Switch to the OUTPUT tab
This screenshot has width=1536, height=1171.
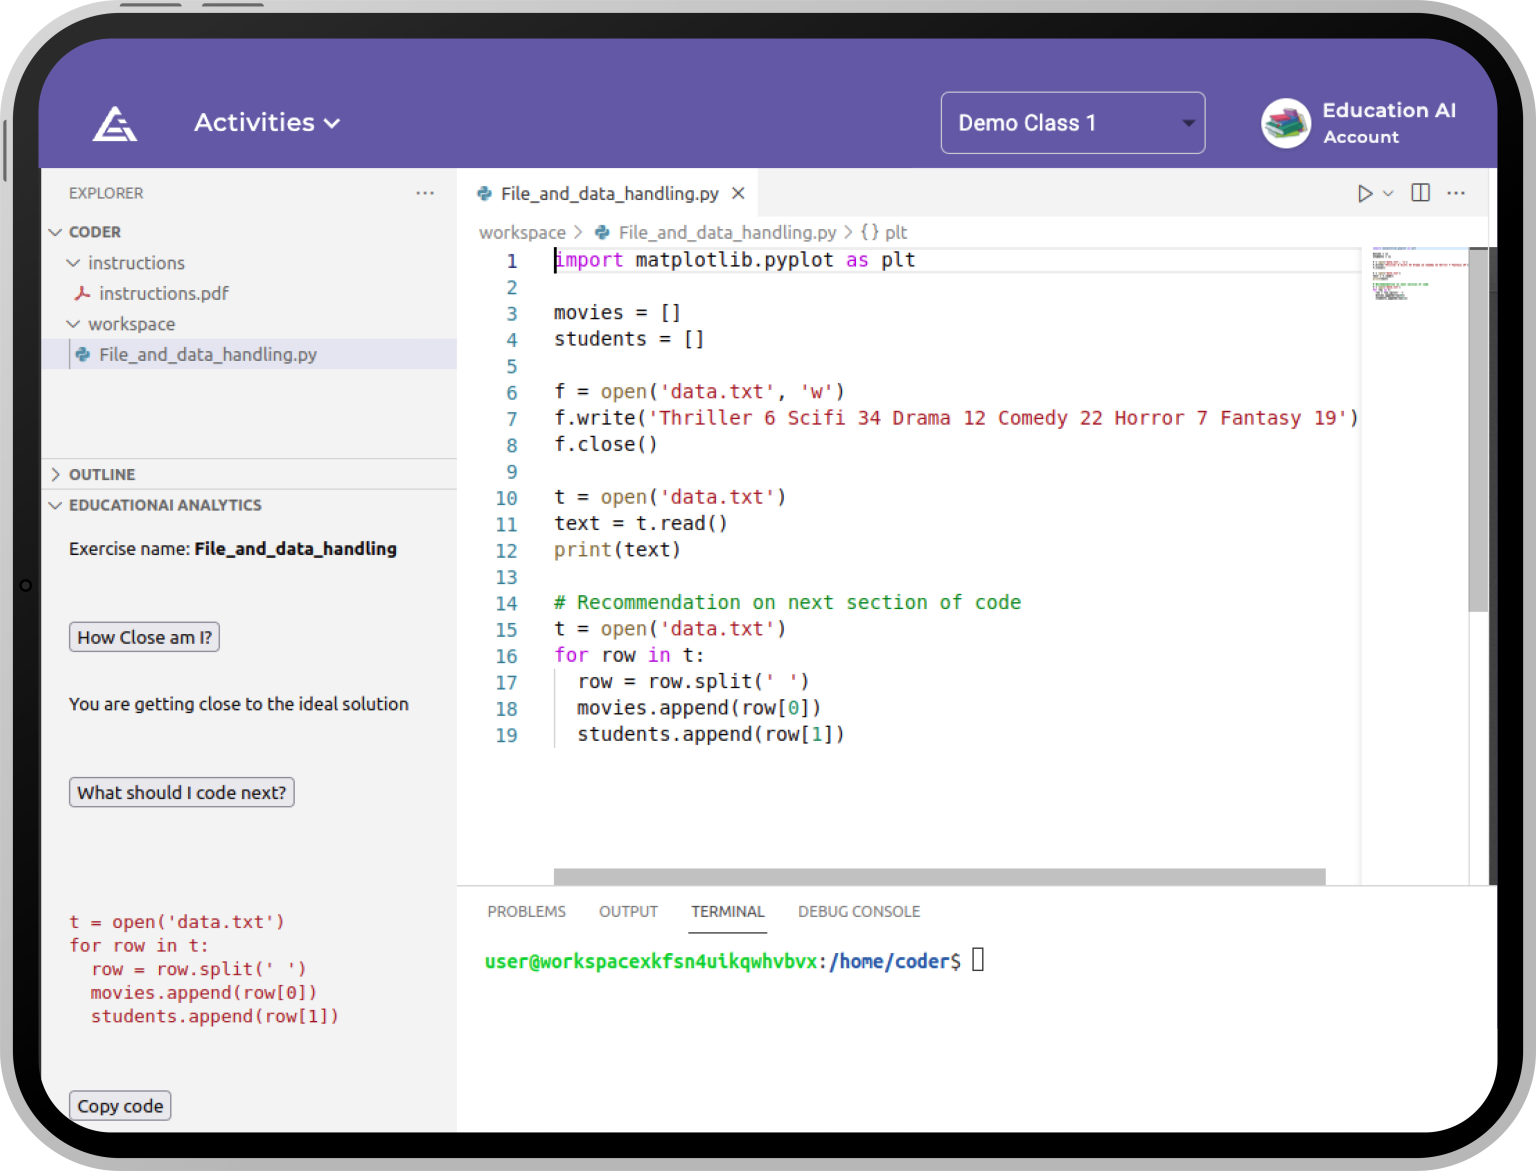[x=628, y=911]
